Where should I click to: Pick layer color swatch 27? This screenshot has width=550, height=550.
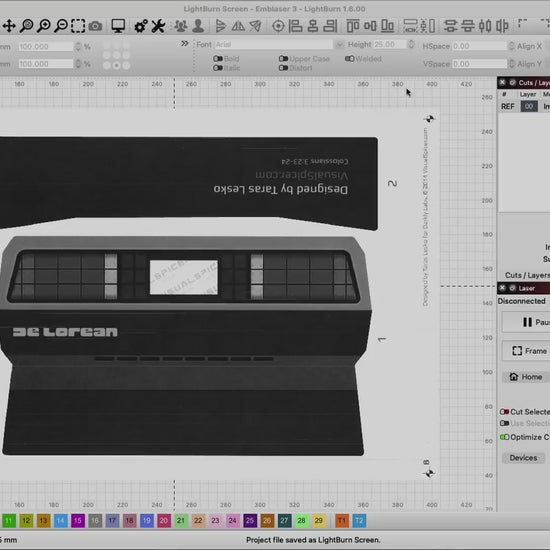[284, 521]
